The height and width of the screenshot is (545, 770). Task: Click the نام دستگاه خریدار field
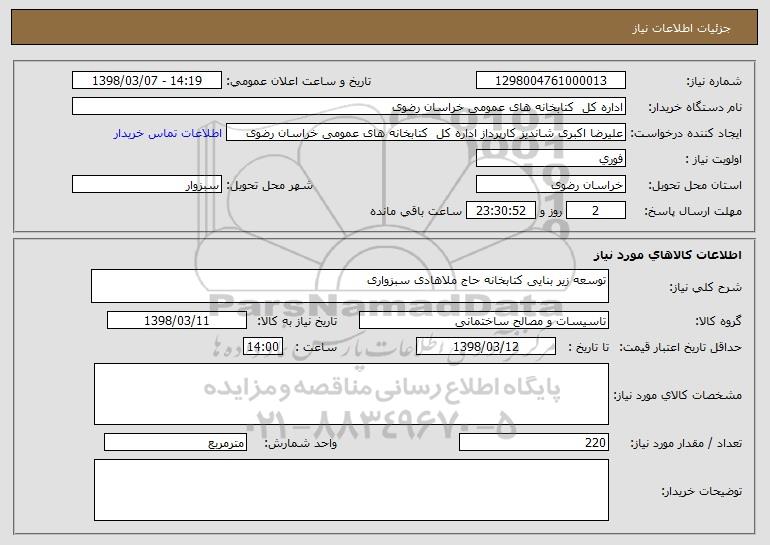(x=350, y=107)
